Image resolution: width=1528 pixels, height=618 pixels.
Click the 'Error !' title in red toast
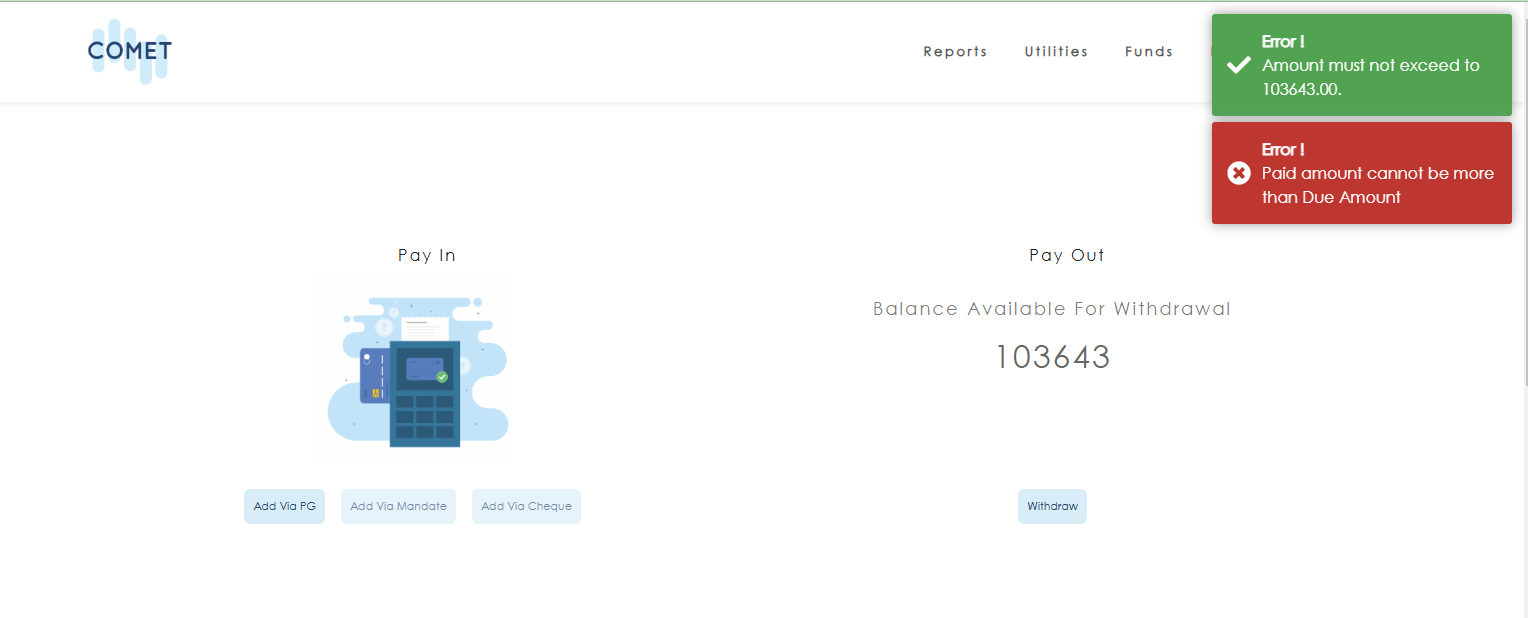tap(1283, 150)
